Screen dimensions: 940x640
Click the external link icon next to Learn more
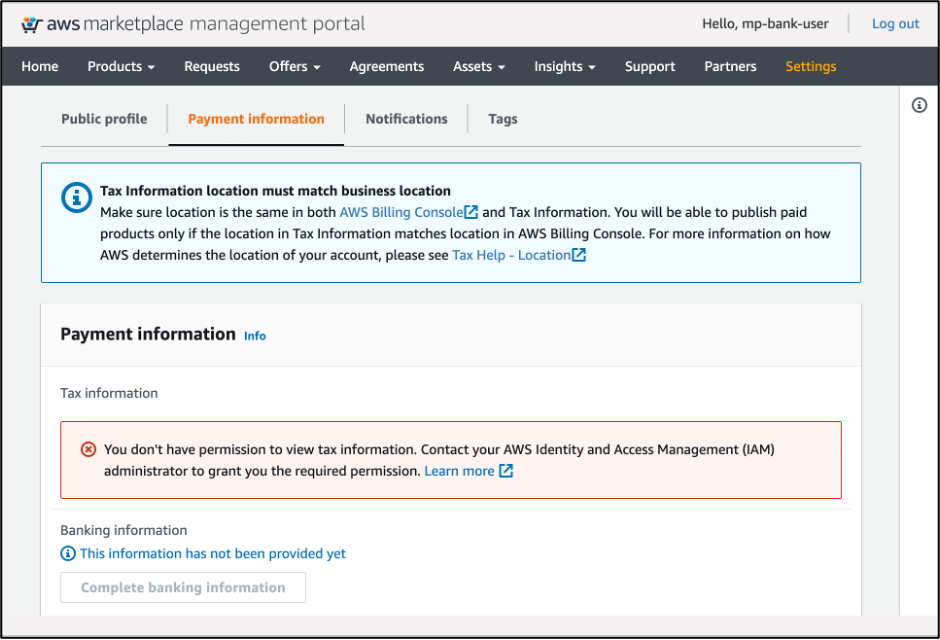pyautogui.click(x=503, y=470)
